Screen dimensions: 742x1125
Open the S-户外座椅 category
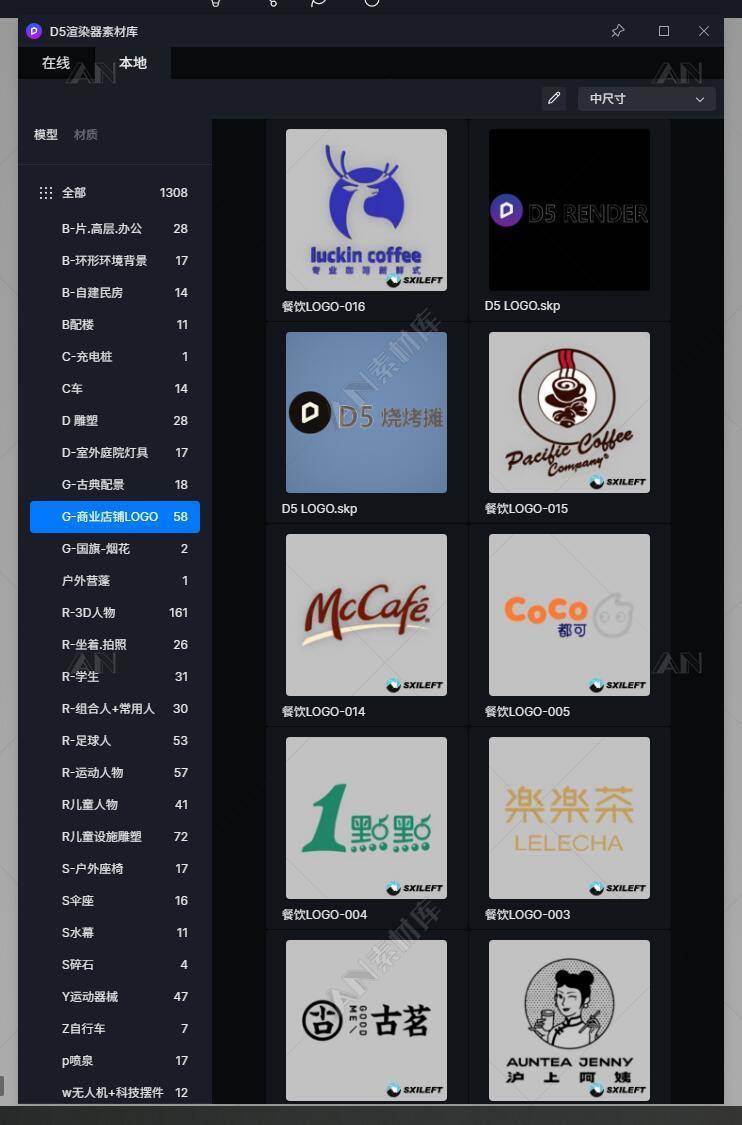pos(115,869)
